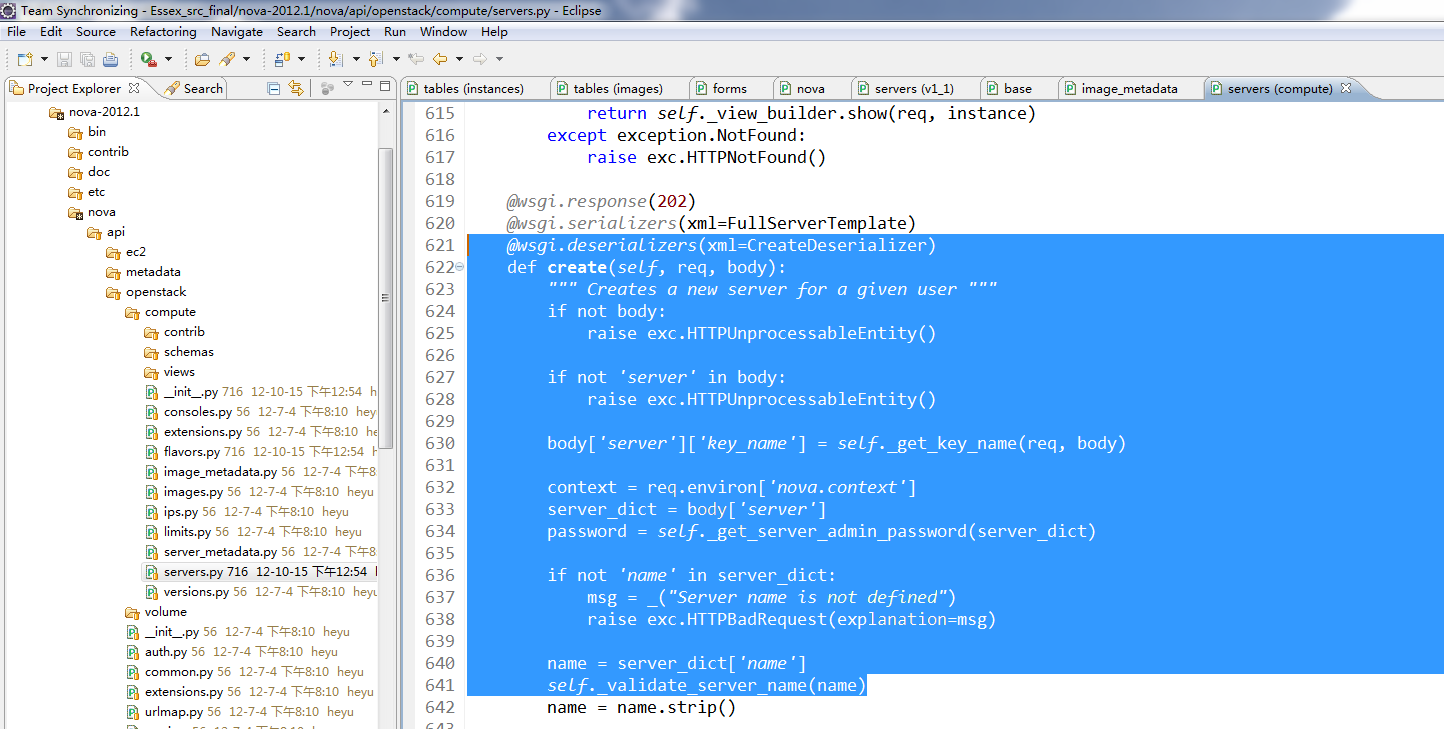Viewport: 1444px width, 729px height.
Task: Click the Run External Tools icon
Action: click(149, 59)
